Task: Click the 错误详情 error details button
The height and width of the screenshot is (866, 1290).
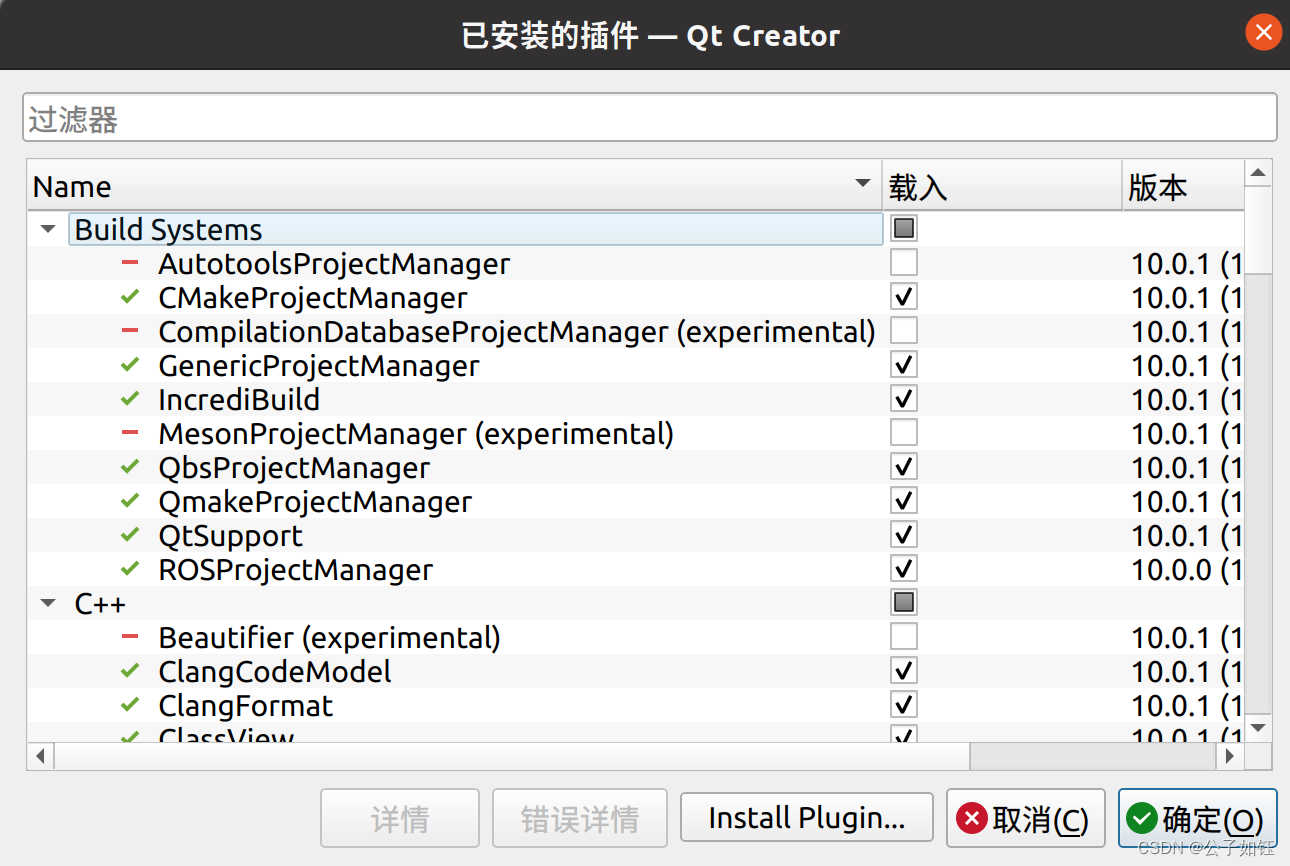Action: pos(580,818)
